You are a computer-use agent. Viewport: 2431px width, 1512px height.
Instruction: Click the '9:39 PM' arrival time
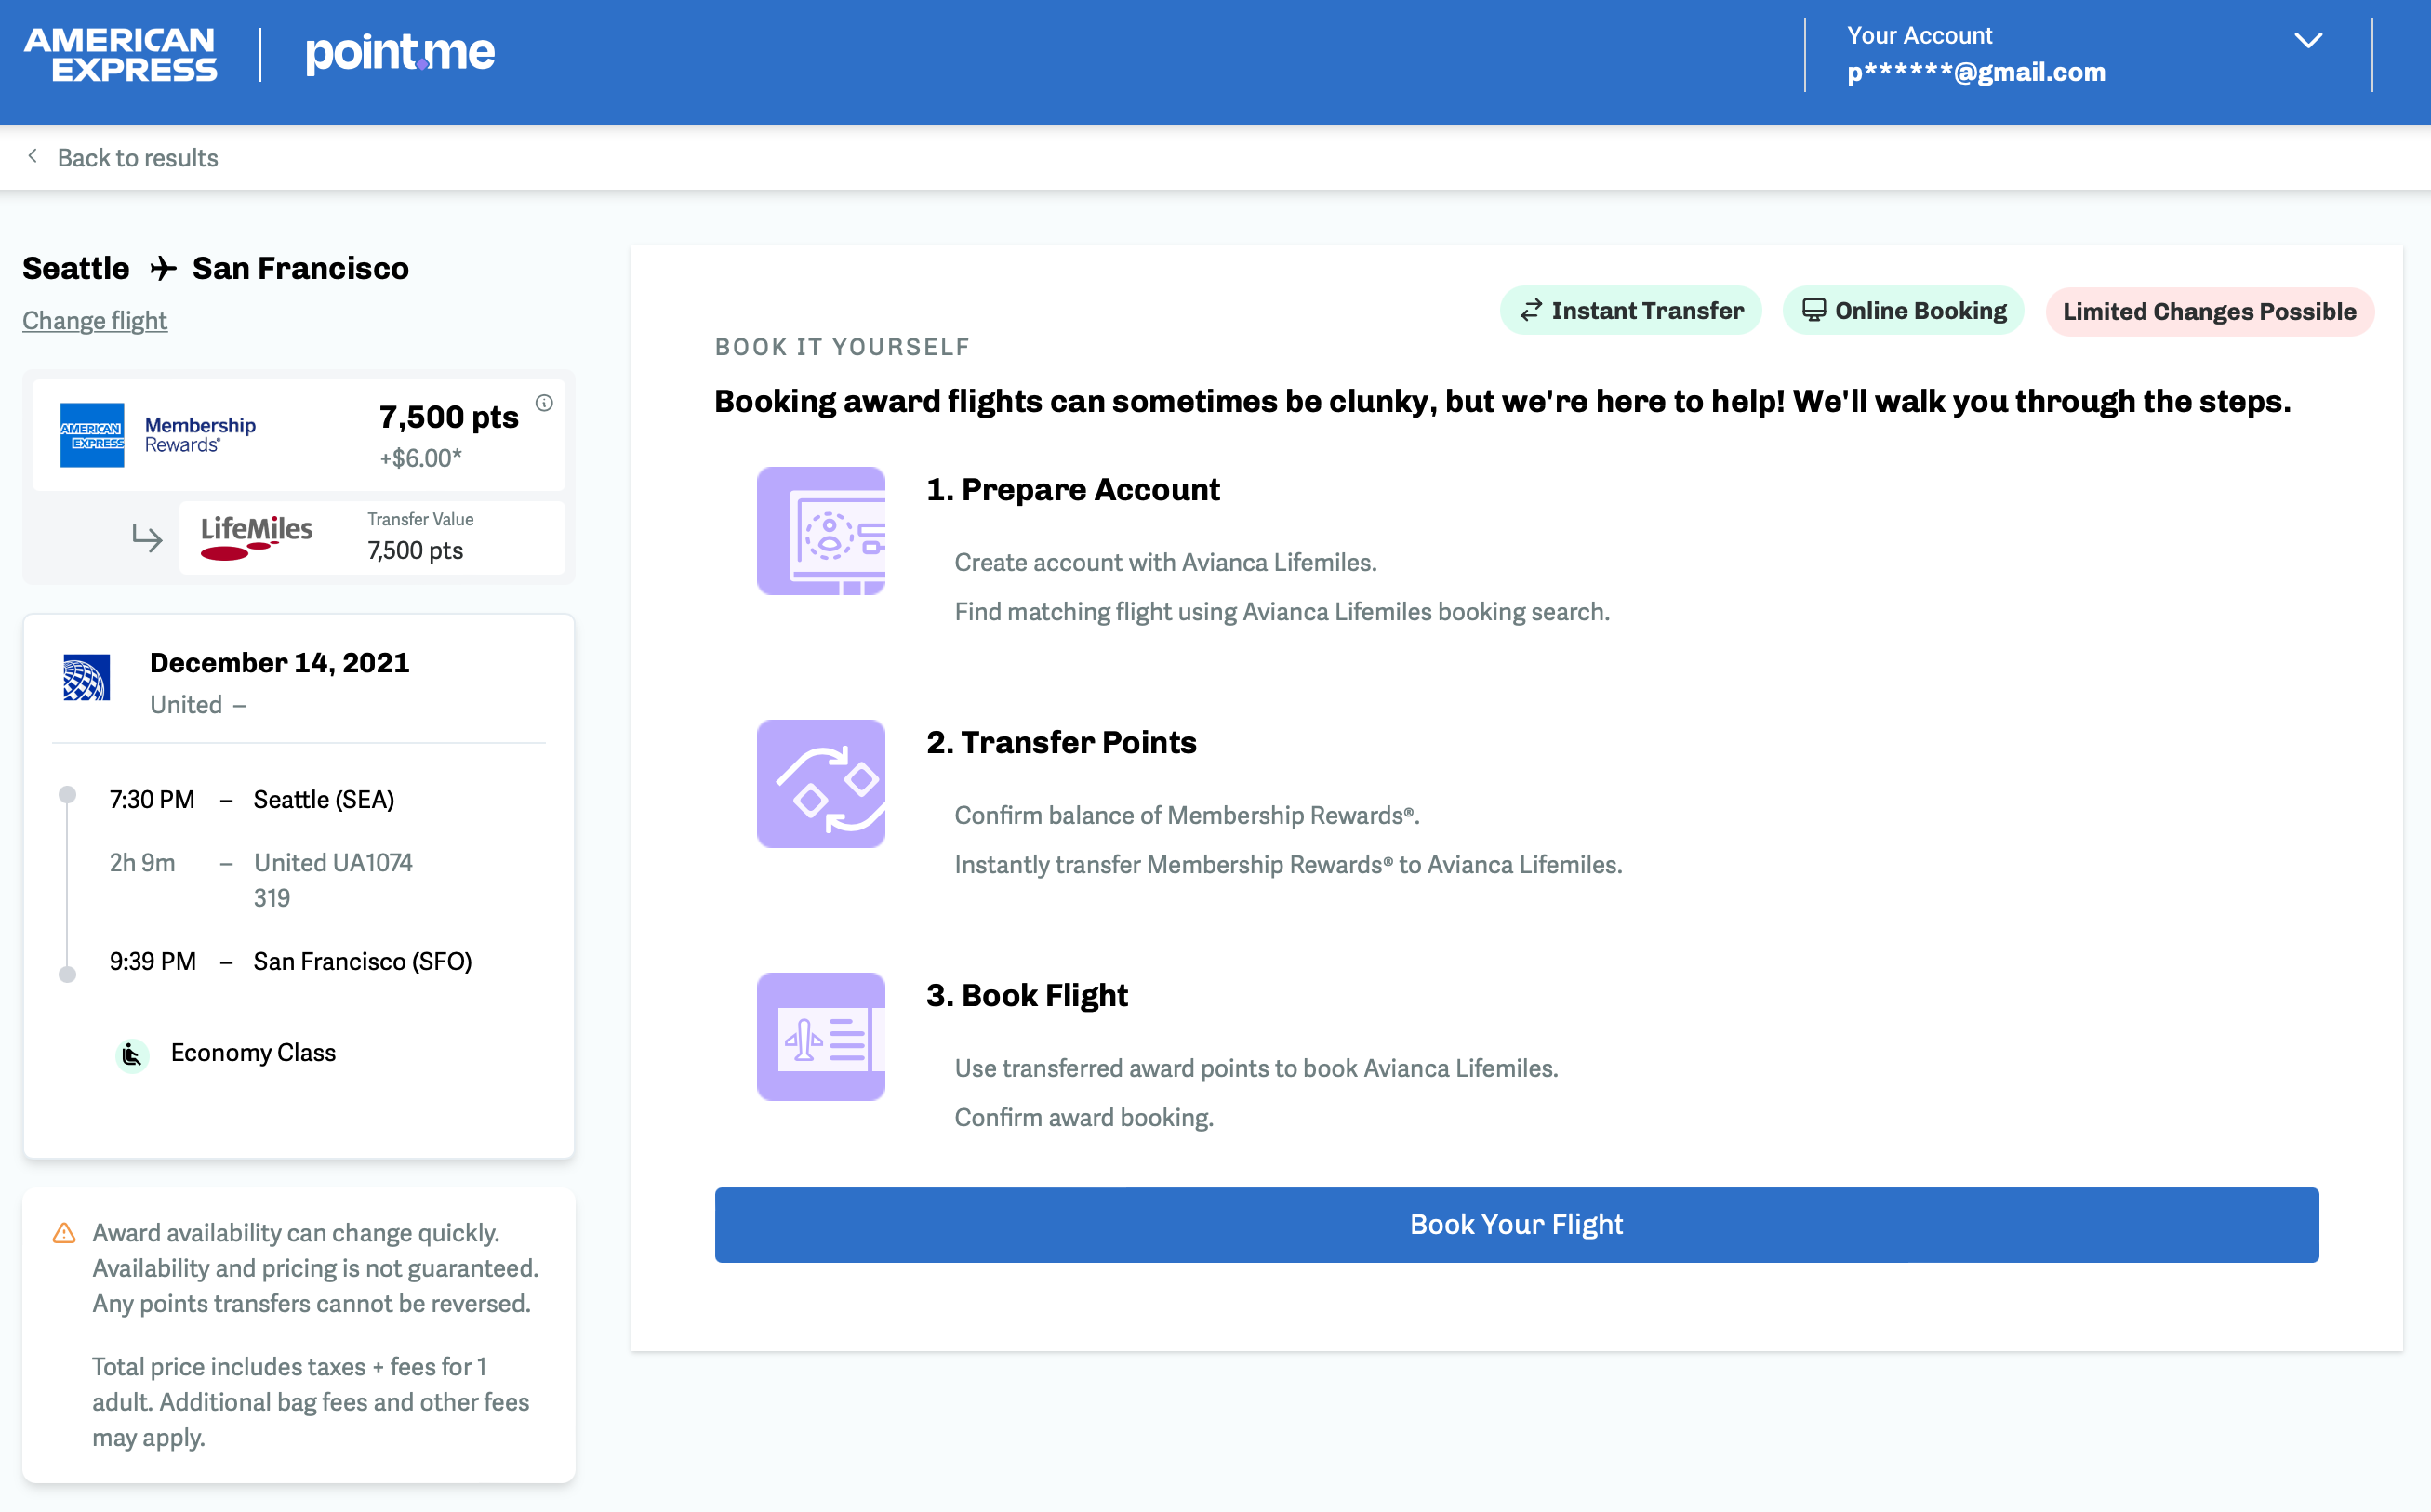pyautogui.click(x=153, y=962)
